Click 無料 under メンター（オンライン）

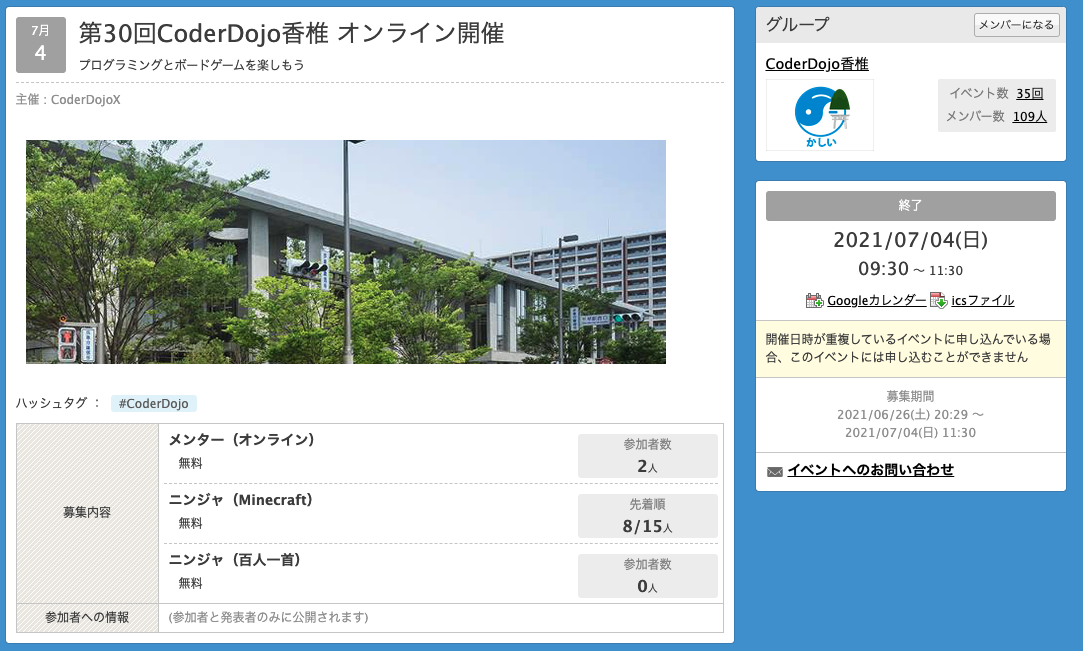[191, 463]
